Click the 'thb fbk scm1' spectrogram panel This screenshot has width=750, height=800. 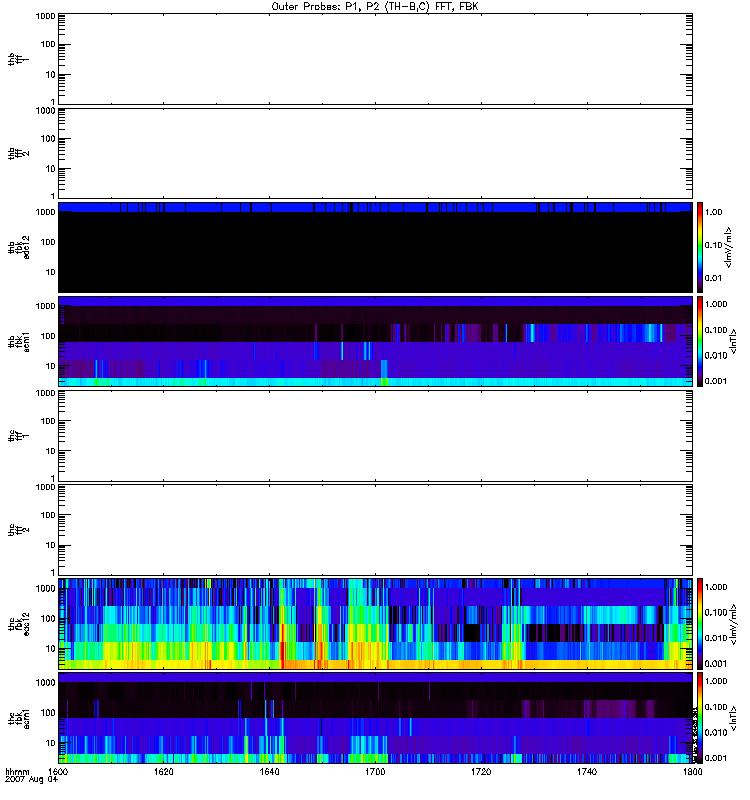pyautogui.click(x=375, y=341)
